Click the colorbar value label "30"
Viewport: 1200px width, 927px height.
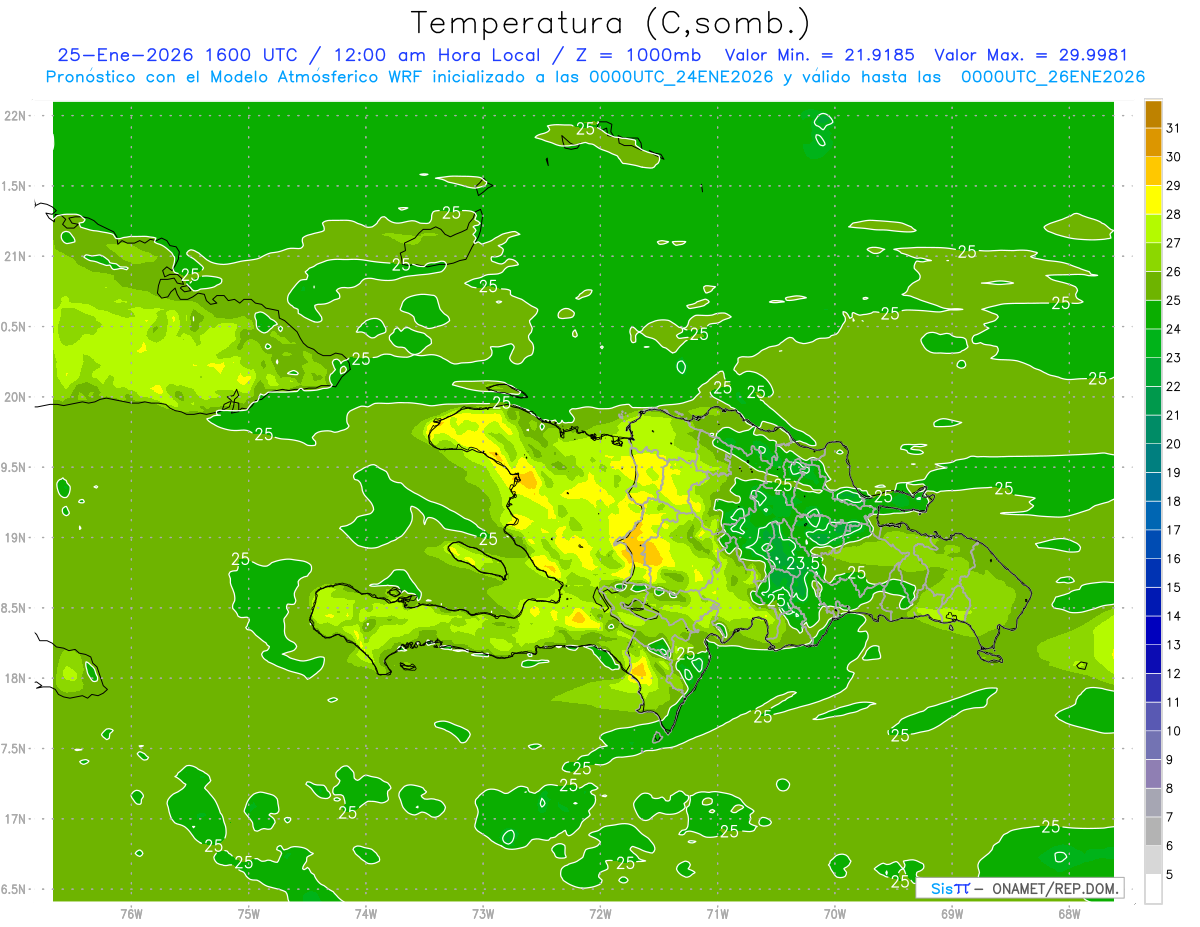click(1174, 157)
